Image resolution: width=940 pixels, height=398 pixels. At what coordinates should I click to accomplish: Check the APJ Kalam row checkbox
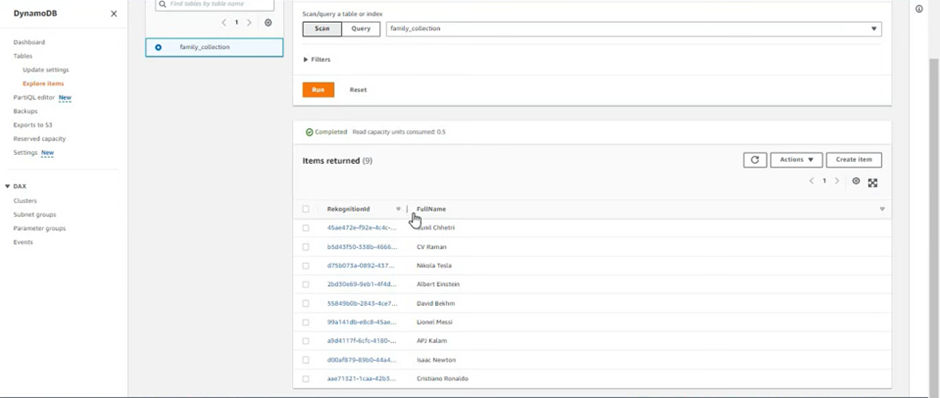(x=306, y=340)
